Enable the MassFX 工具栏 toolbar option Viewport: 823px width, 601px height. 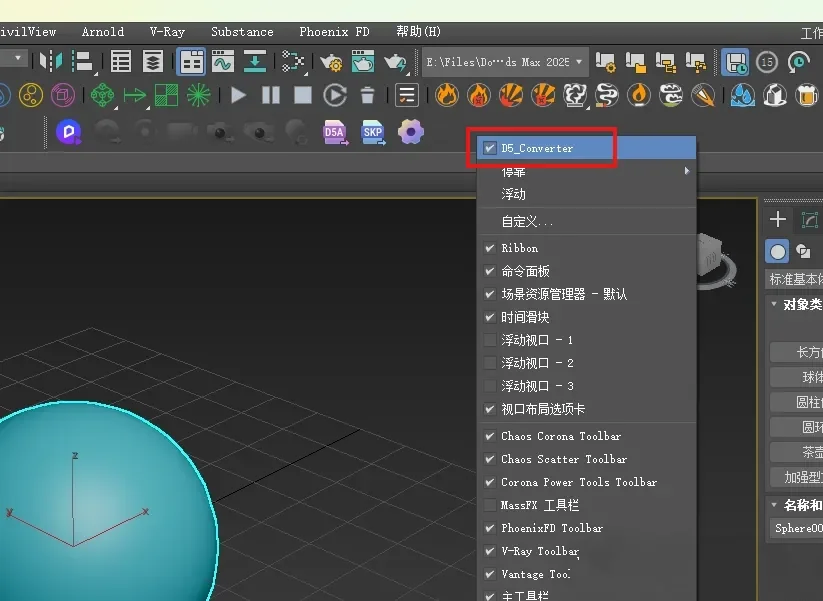540,505
